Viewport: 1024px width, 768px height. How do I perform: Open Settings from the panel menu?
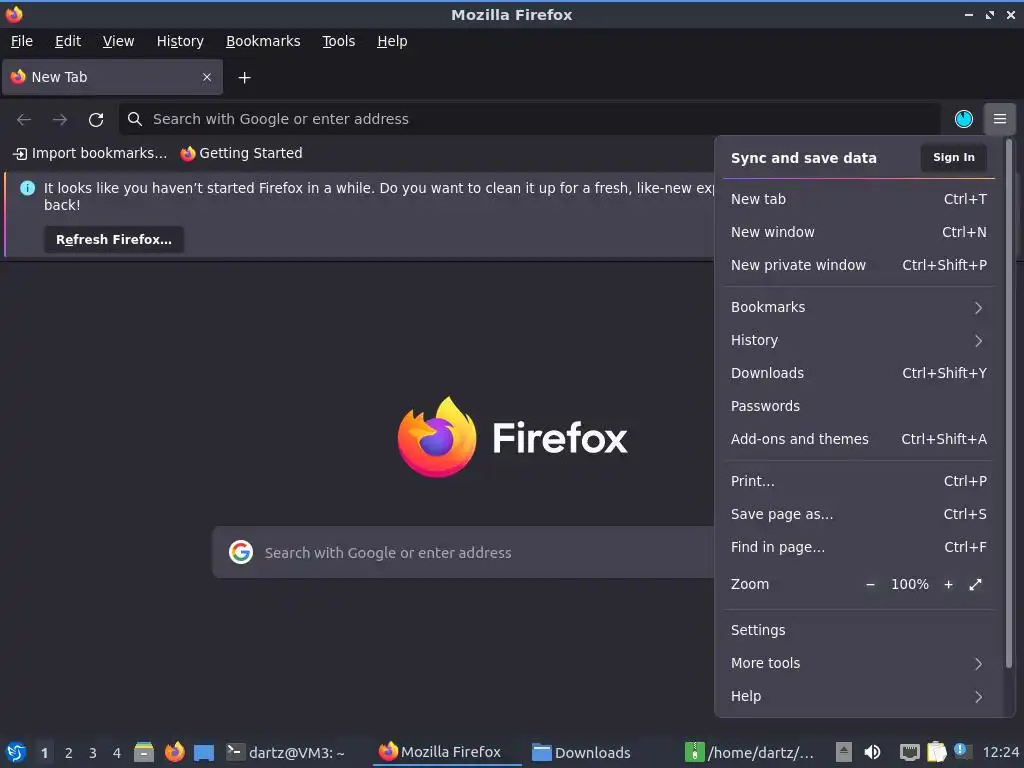click(x=859, y=630)
